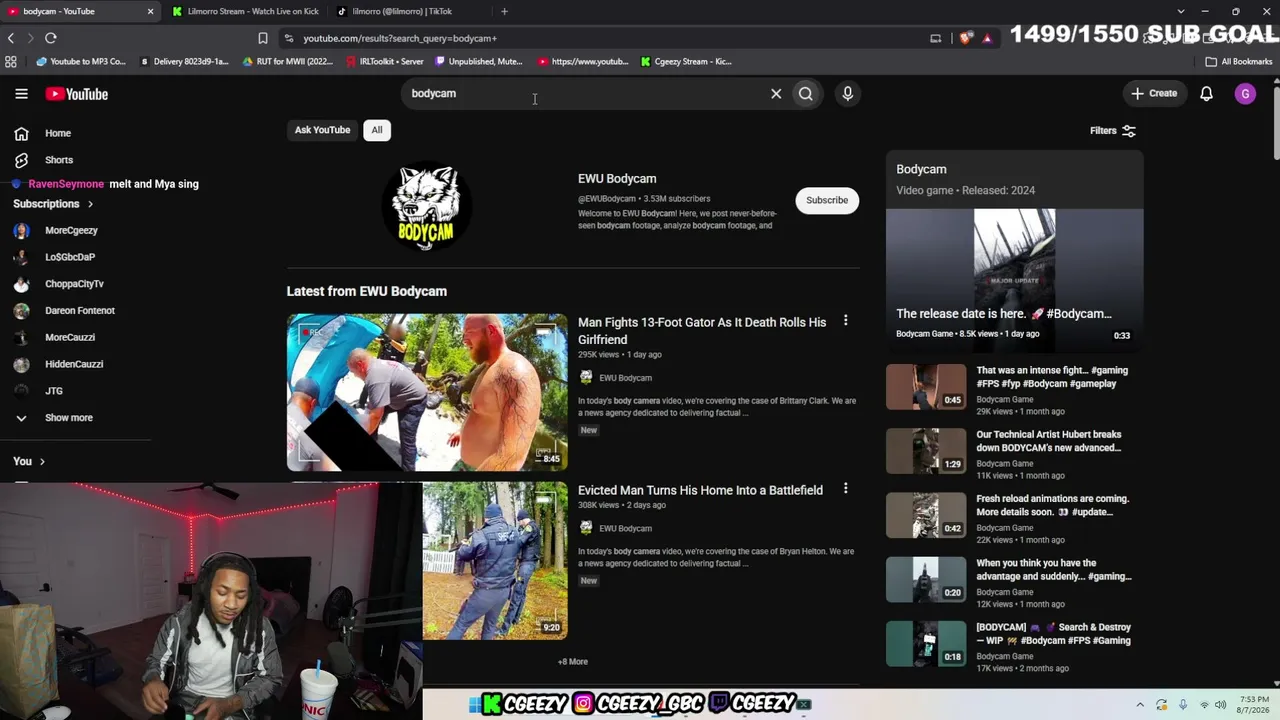Open the Search & Destroy WIP video

click(1053, 634)
